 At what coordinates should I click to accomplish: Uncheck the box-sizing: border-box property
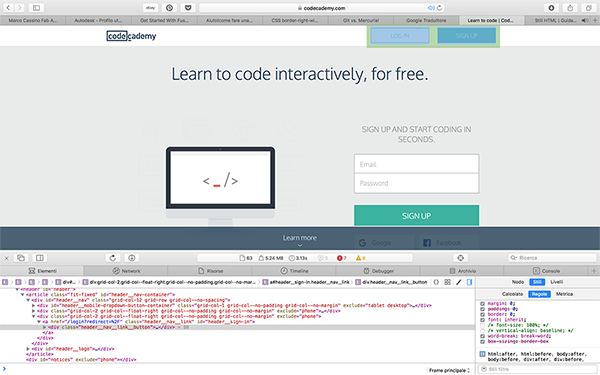(482, 341)
